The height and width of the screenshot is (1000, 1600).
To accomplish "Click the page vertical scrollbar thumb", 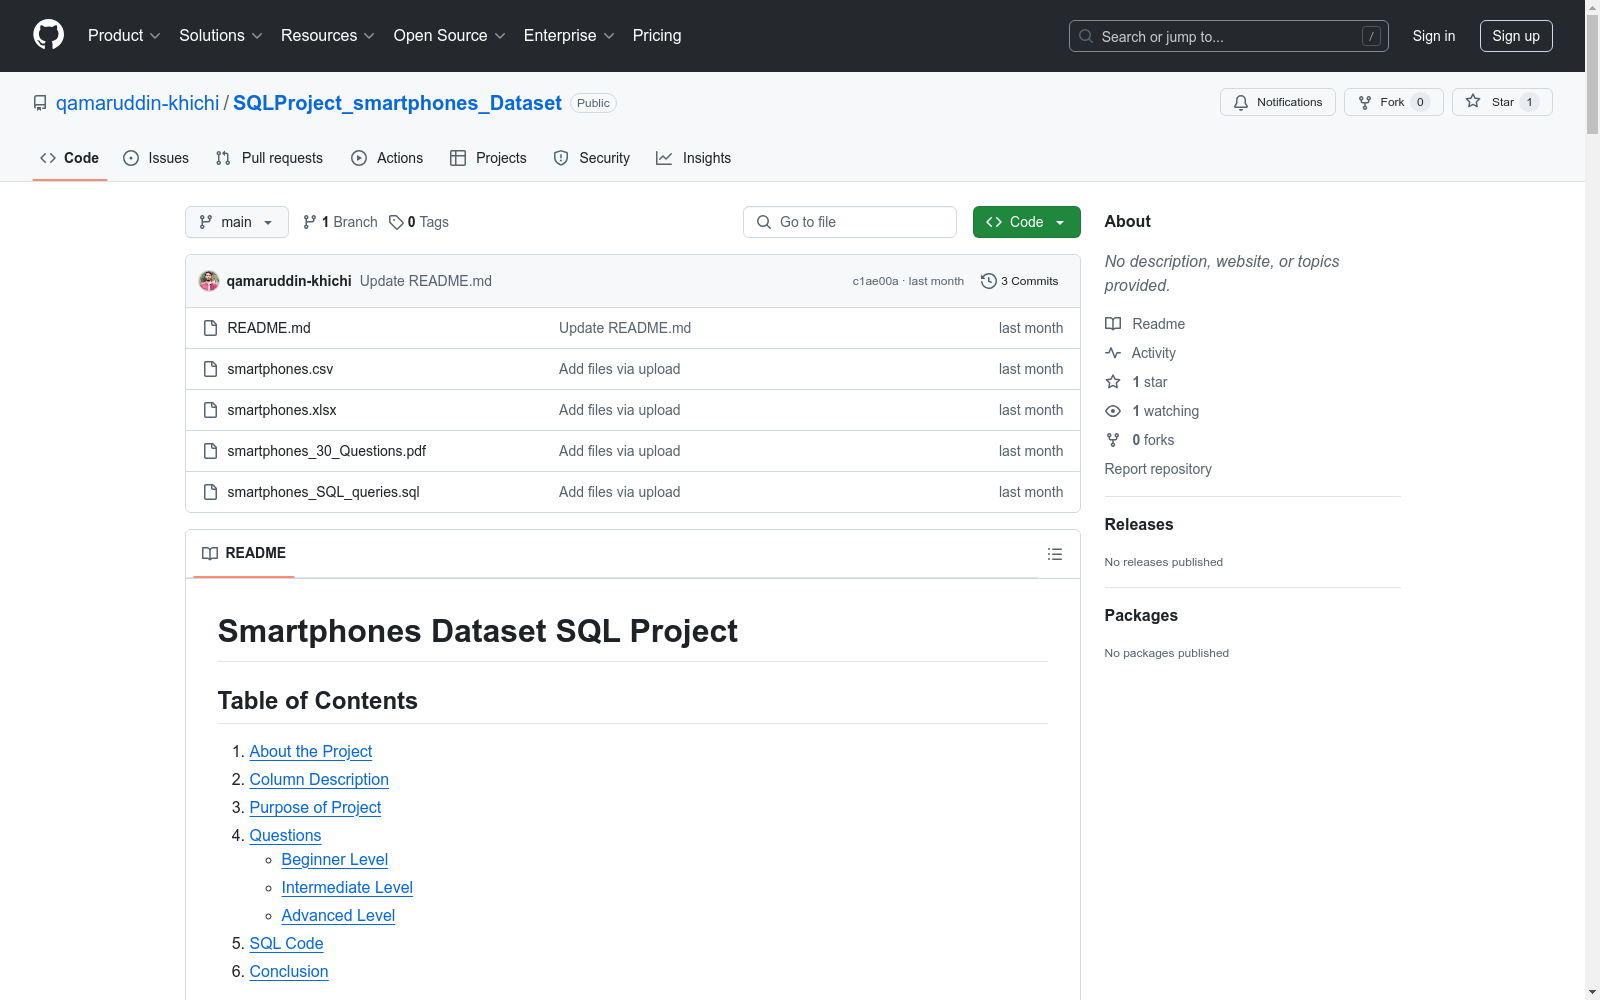I will 1592,75.
